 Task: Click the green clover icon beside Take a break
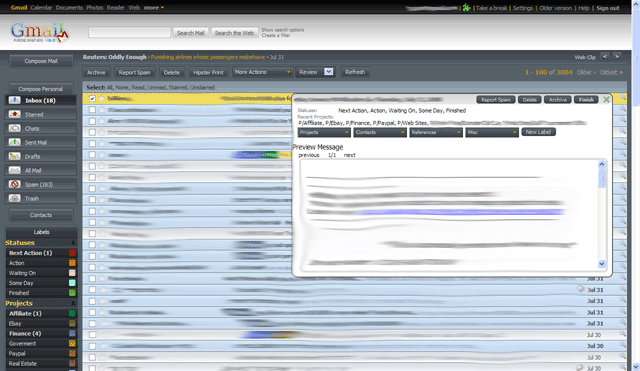pyautogui.click(x=467, y=7)
